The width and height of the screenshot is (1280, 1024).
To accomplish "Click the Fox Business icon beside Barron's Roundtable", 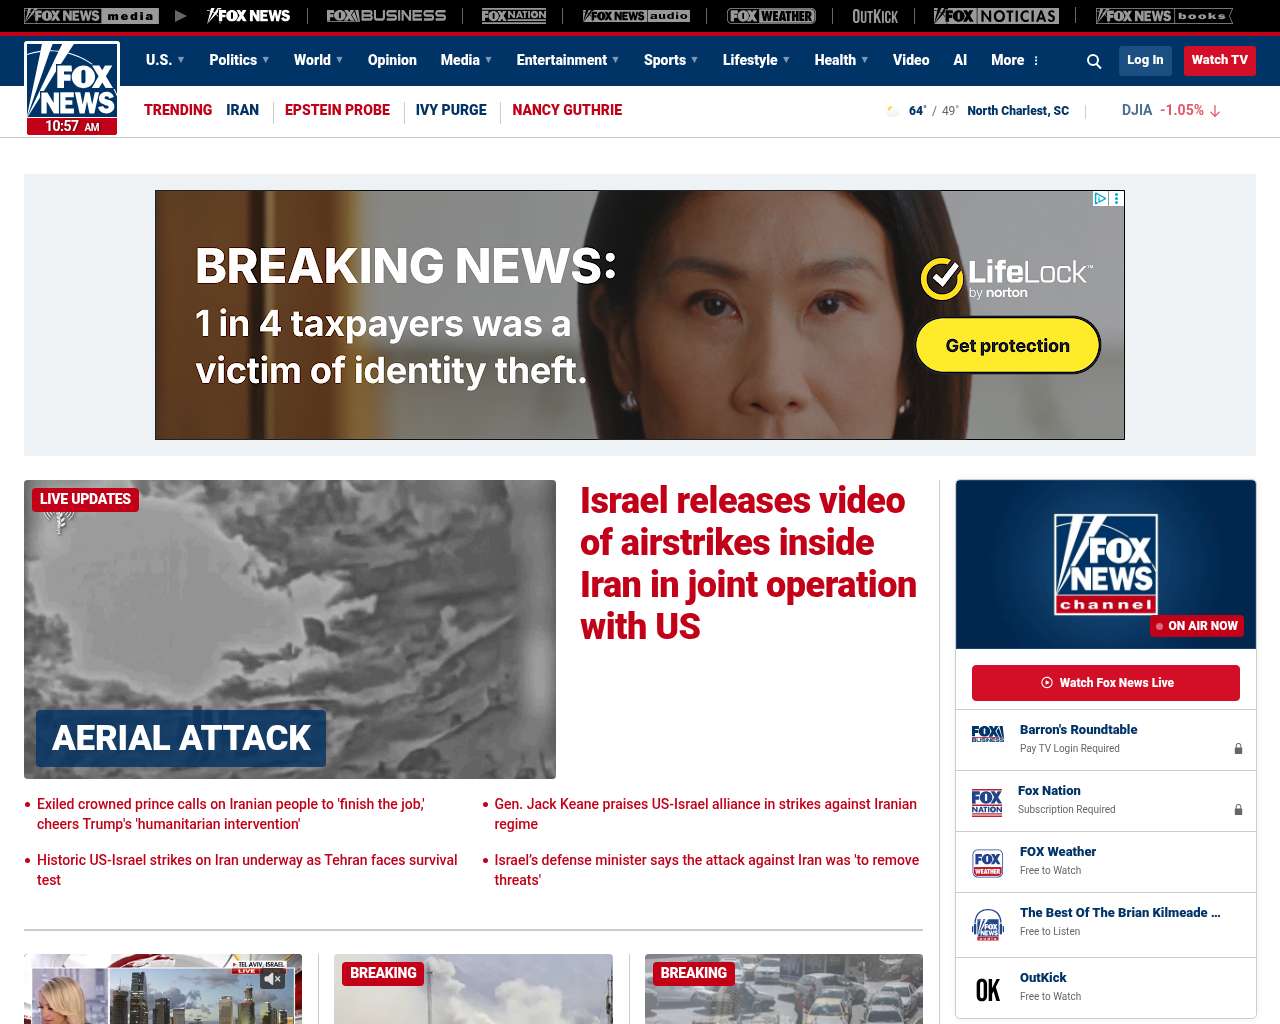I will (988, 735).
